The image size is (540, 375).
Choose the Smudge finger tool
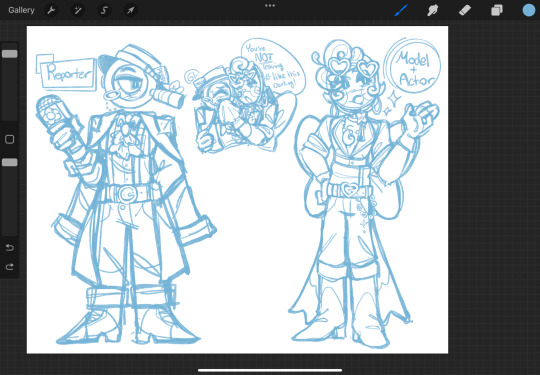click(433, 10)
